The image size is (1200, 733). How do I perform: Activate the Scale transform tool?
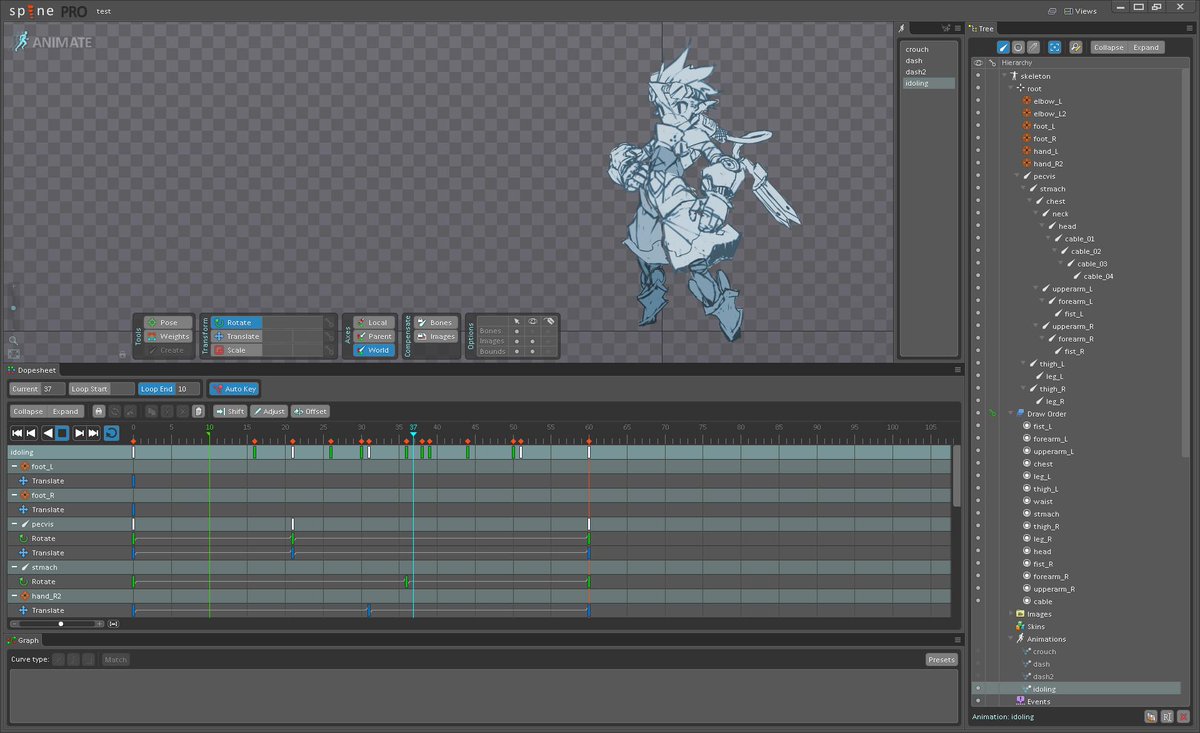pos(236,351)
